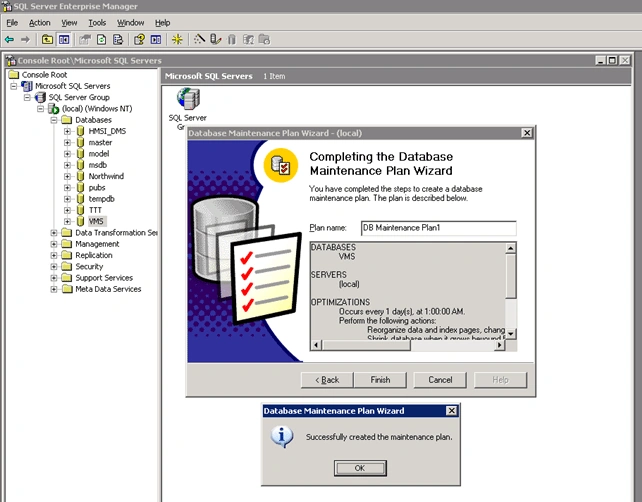
Task: Click the Finish button in the wizard
Action: tap(380, 380)
